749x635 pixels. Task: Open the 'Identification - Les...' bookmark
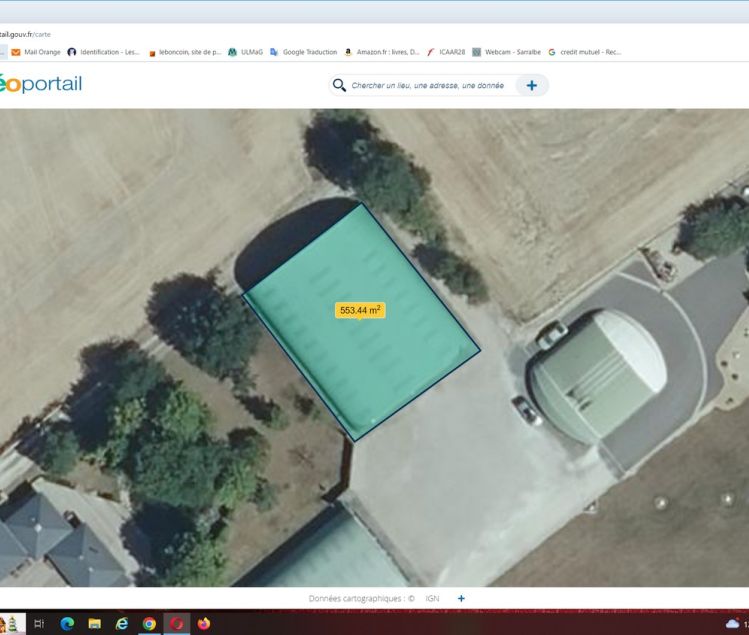(x=103, y=52)
